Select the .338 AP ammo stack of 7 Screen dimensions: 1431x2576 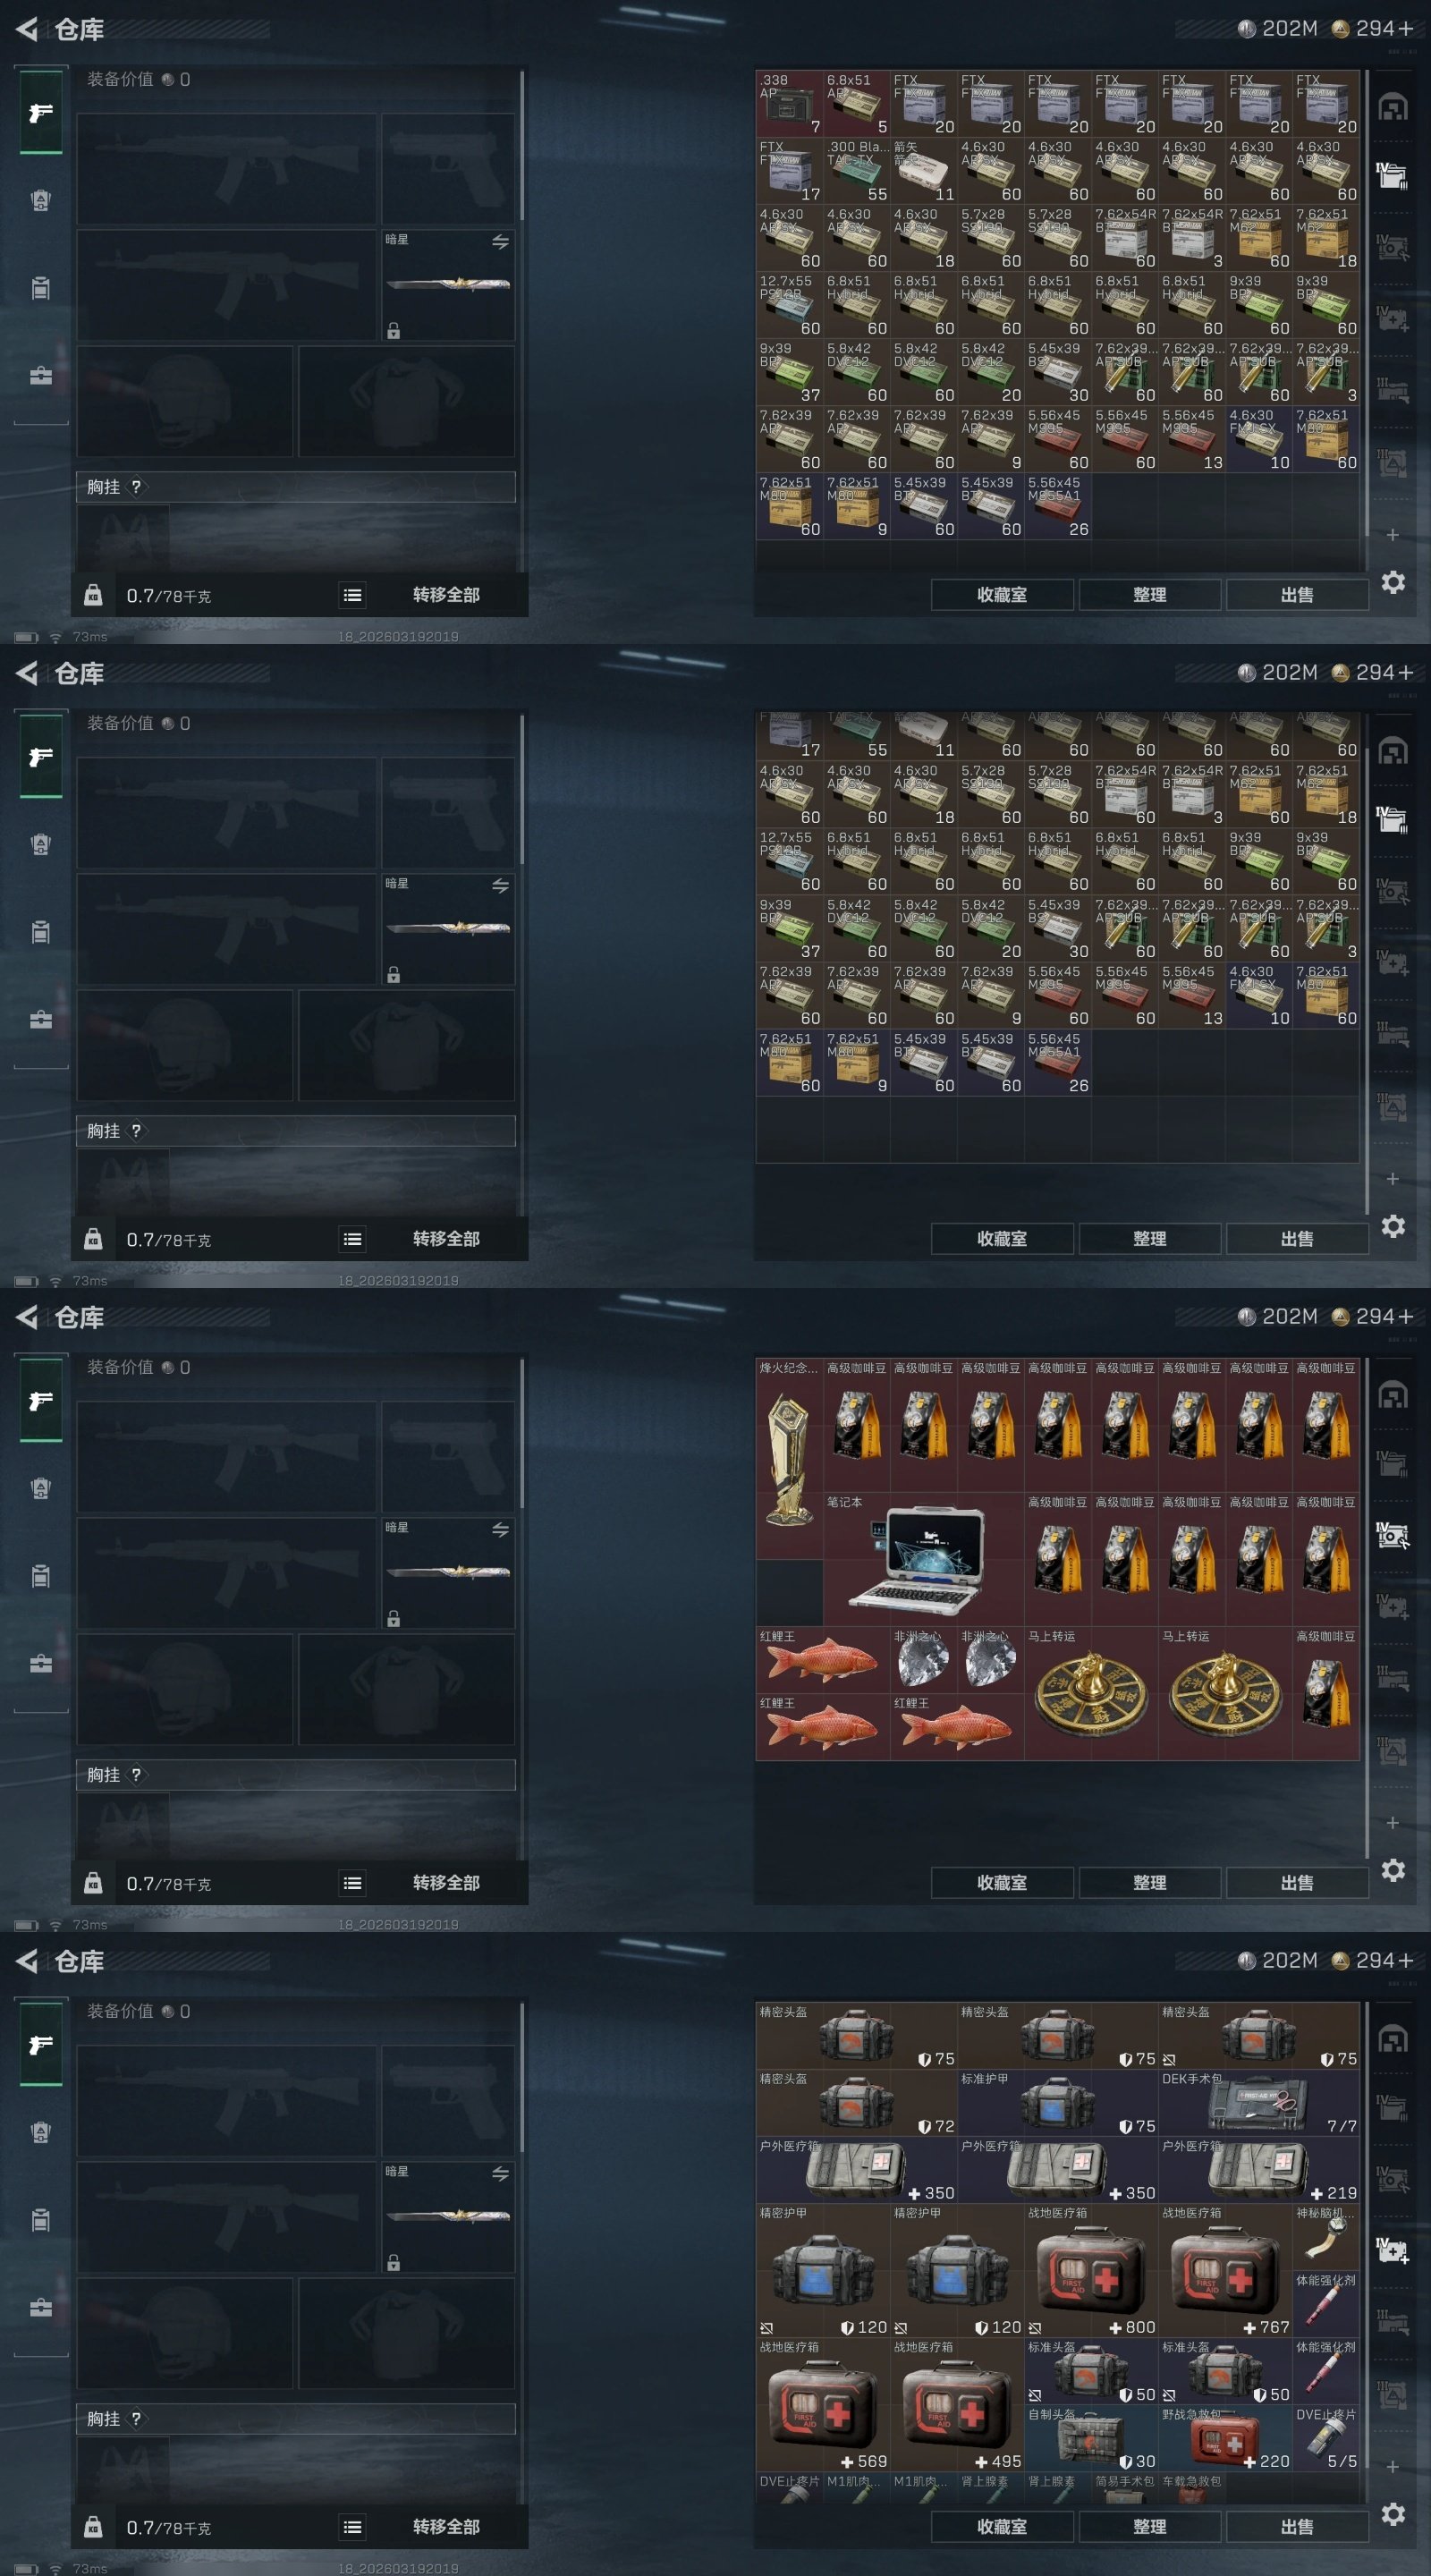coord(789,103)
